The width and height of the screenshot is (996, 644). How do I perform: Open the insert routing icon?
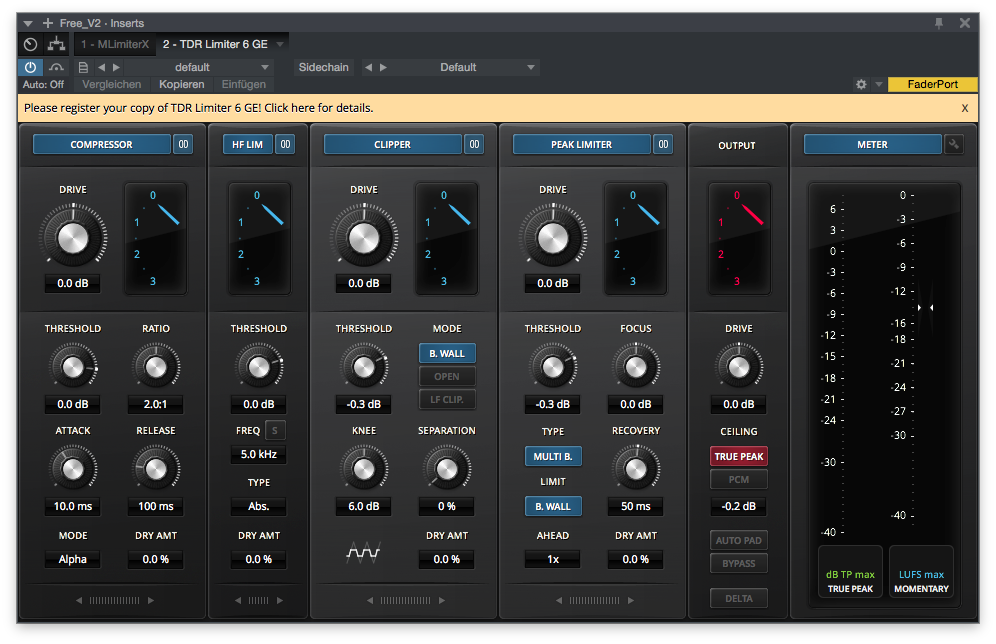(x=57, y=44)
